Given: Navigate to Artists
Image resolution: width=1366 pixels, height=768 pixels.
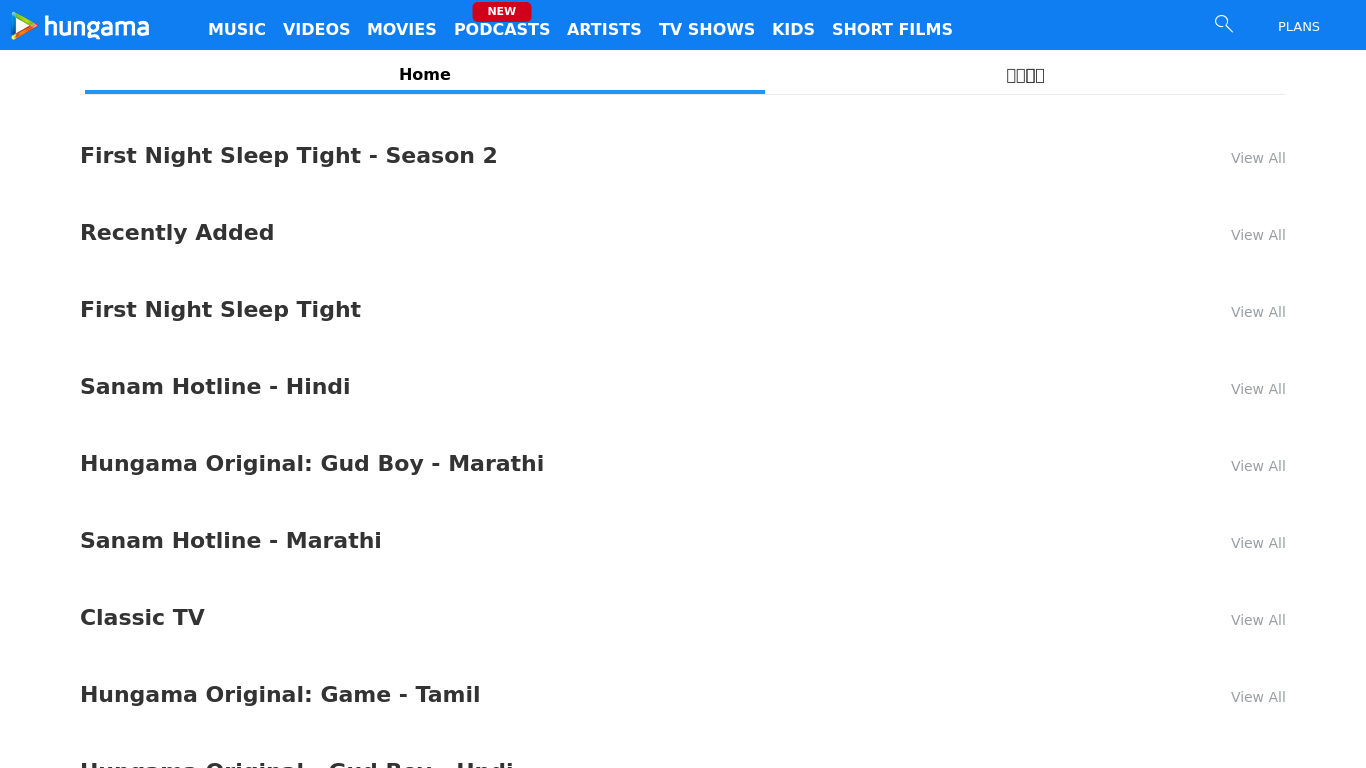Looking at the screenshot, I should click(604, 30).
